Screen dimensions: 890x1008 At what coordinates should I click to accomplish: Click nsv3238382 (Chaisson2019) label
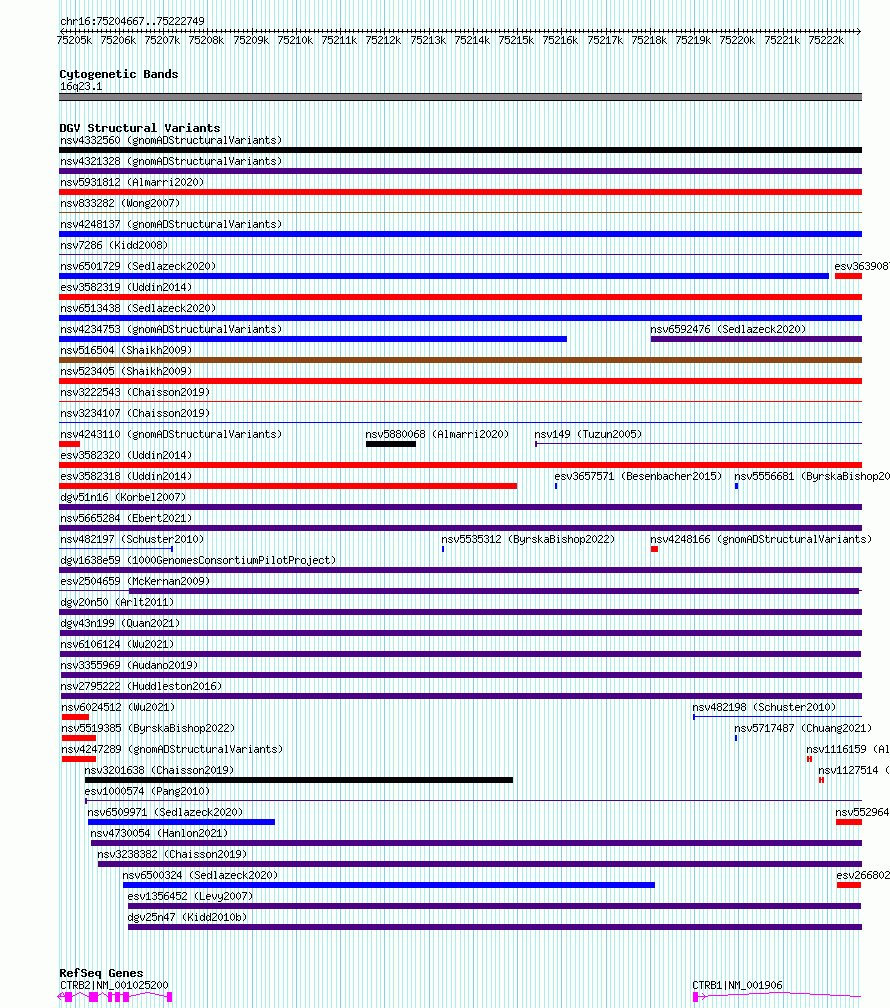pos(172,854)
